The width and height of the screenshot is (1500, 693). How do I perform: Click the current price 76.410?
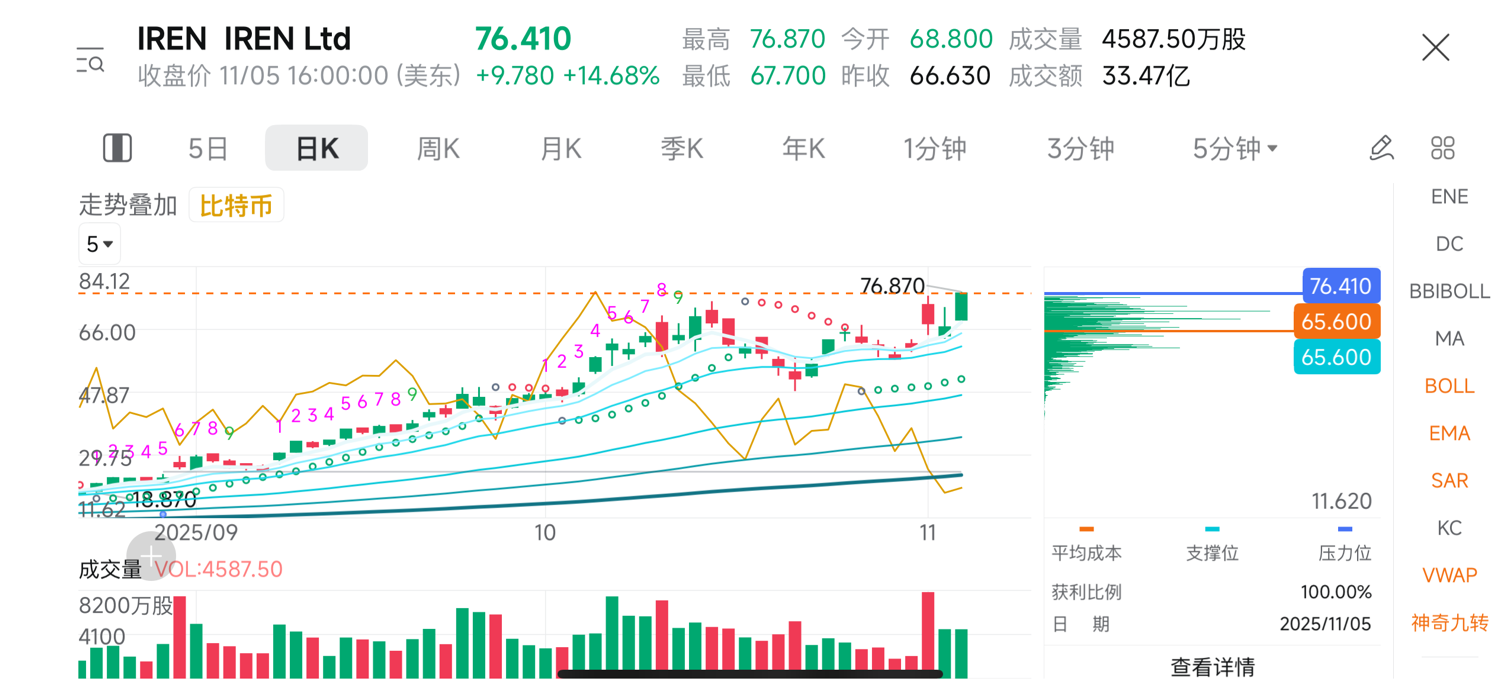click(523, 39)
